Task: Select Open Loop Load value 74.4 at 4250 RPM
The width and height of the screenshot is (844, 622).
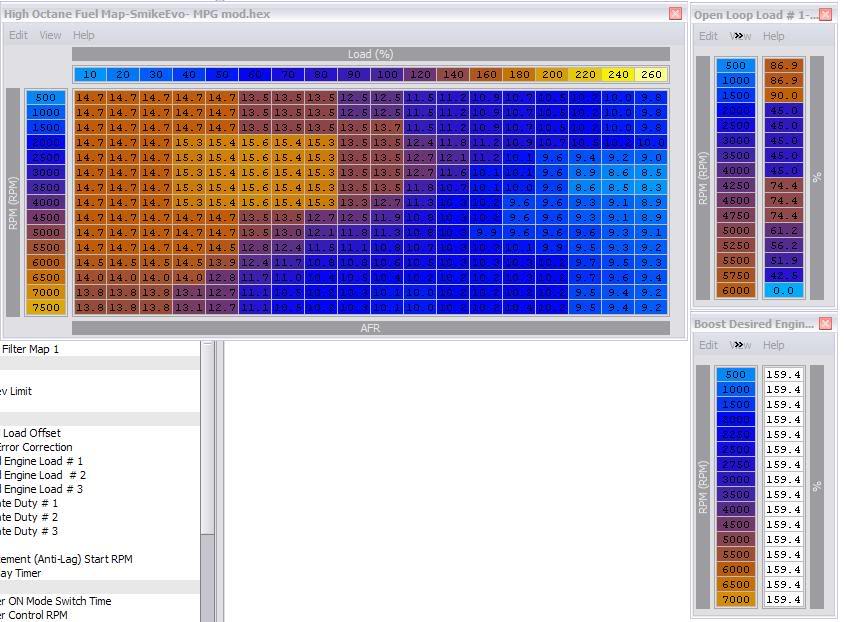Action: (784, 186)
